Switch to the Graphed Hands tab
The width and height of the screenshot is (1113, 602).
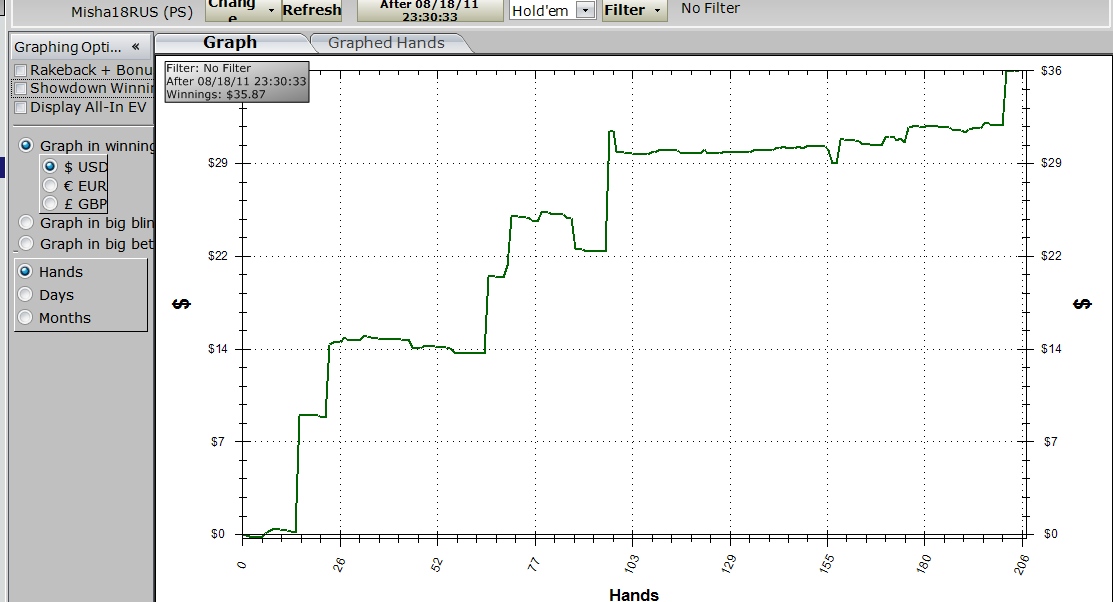pos(386,43)
